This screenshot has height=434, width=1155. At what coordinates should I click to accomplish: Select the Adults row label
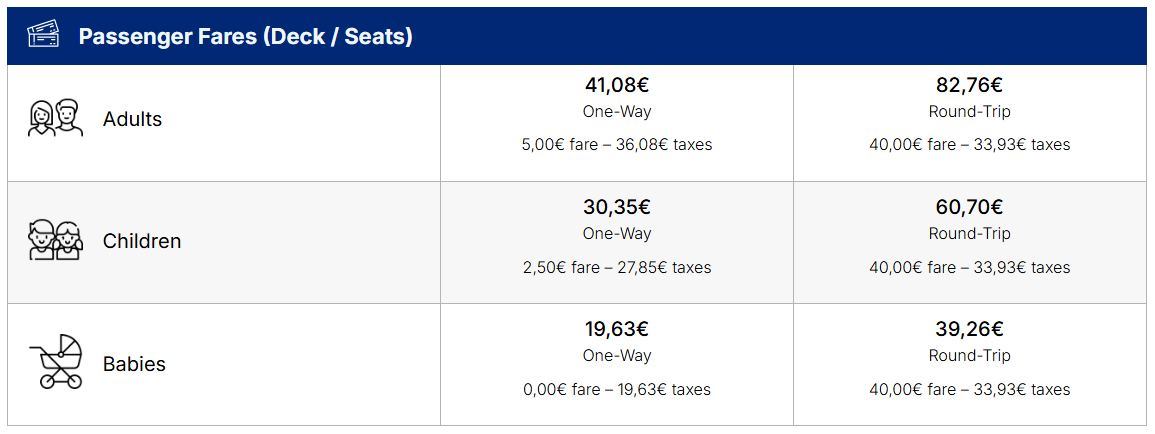[132, 119]
